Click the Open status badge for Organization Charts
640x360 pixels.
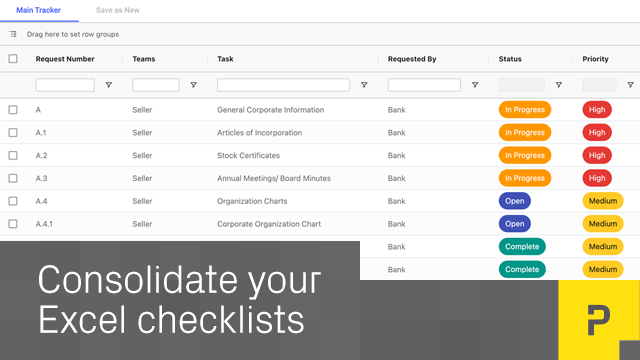[x=515, y=201]
